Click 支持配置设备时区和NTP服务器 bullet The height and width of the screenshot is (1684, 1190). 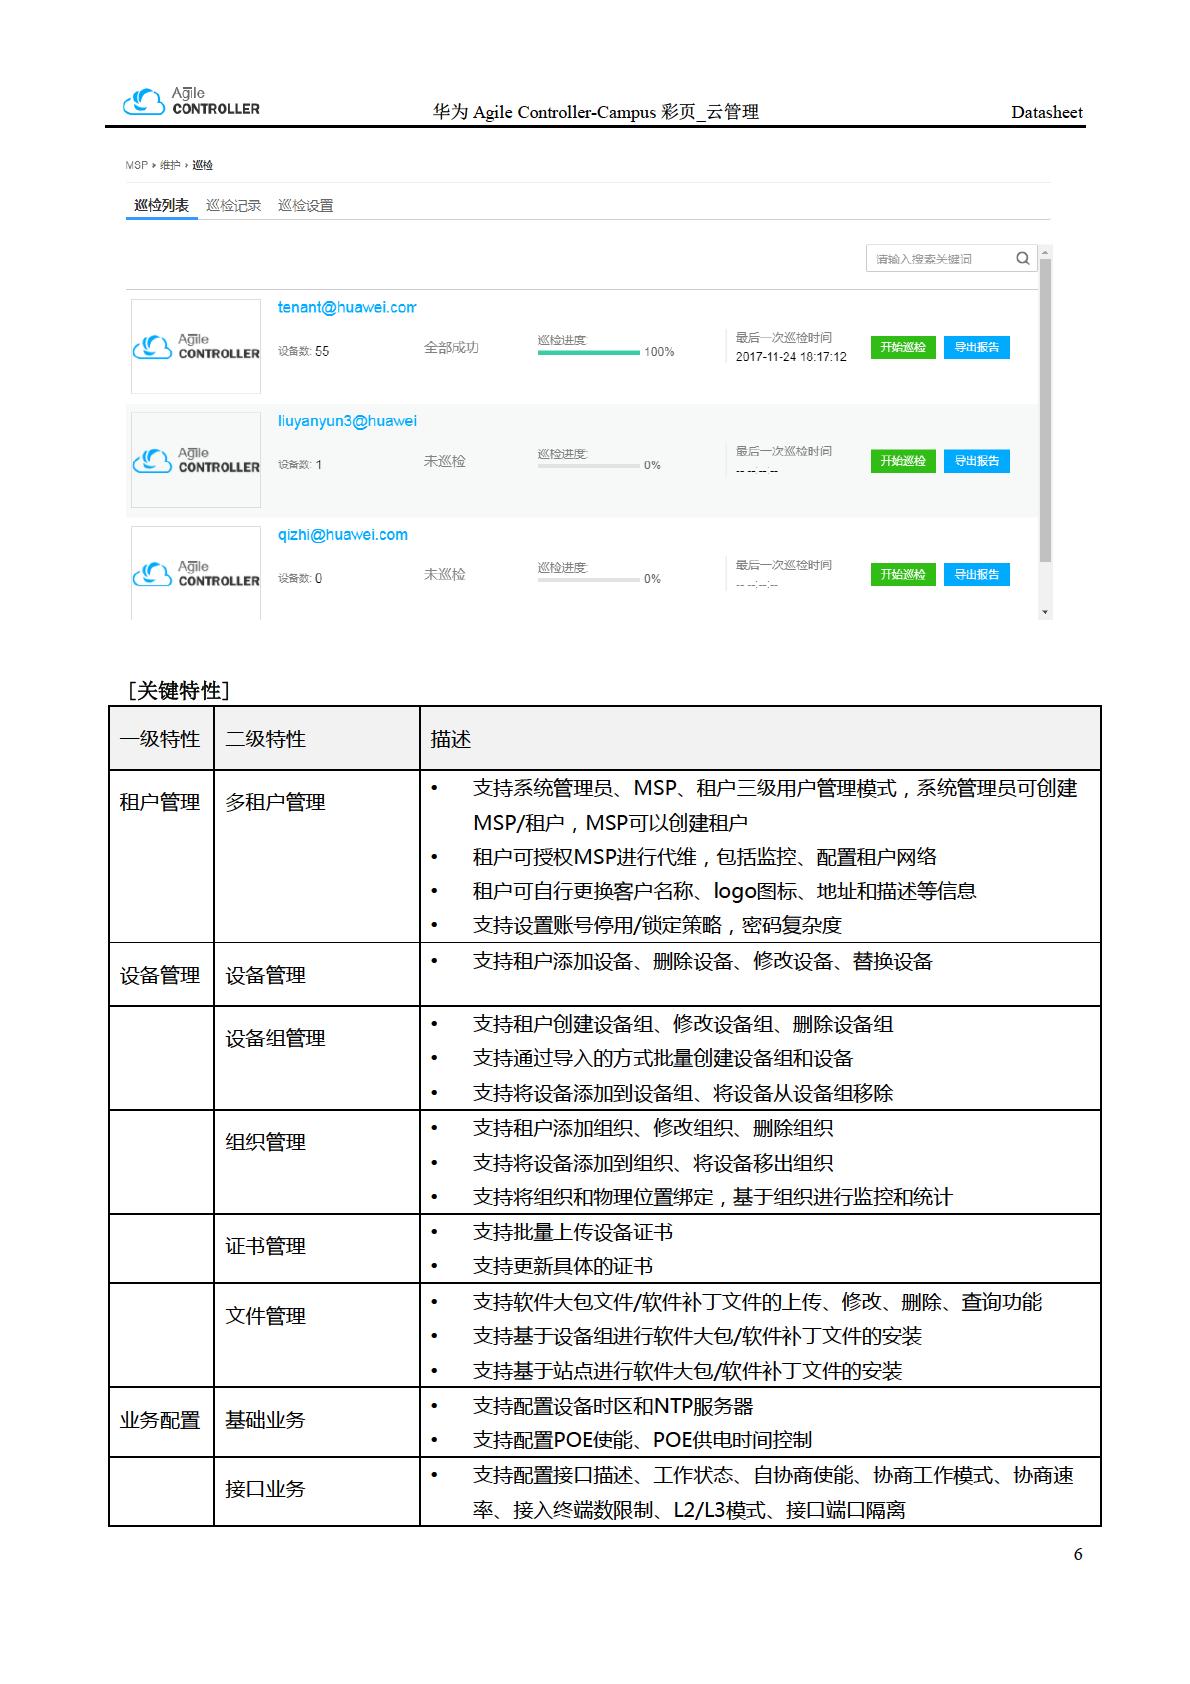(x=613, y=1406)
